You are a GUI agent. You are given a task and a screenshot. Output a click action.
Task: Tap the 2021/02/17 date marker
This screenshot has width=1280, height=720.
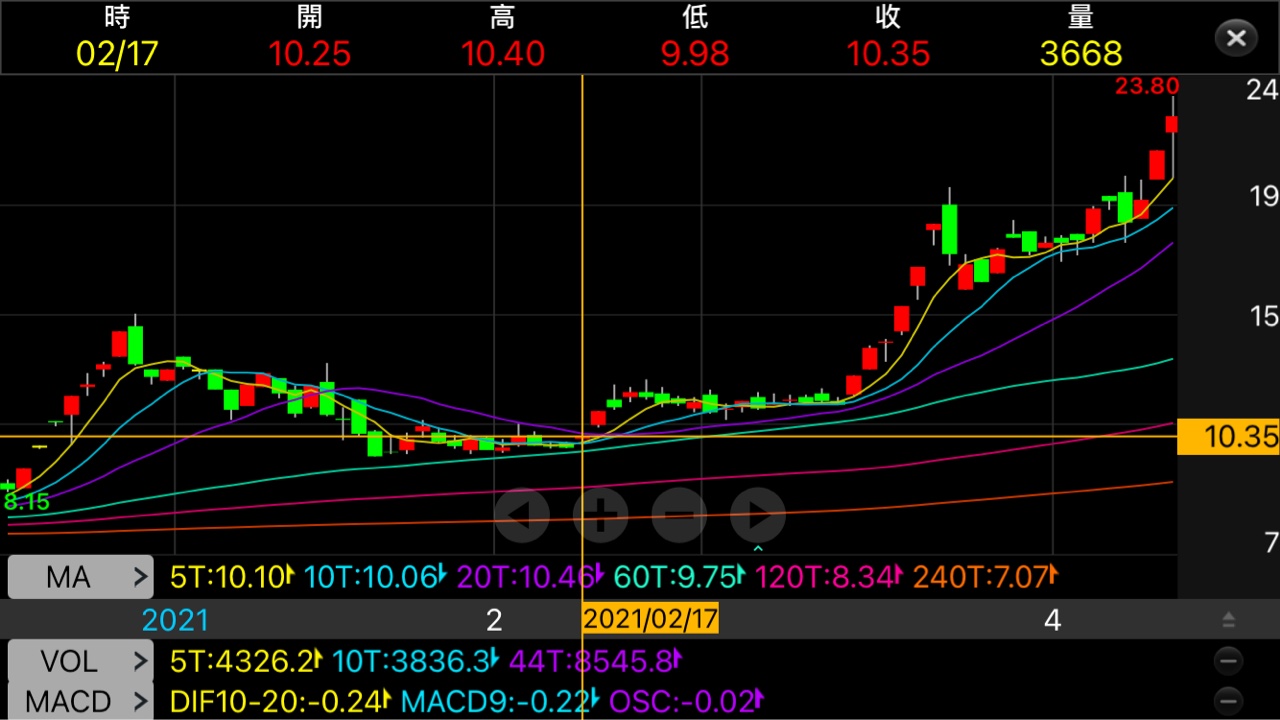click(650, 619)
